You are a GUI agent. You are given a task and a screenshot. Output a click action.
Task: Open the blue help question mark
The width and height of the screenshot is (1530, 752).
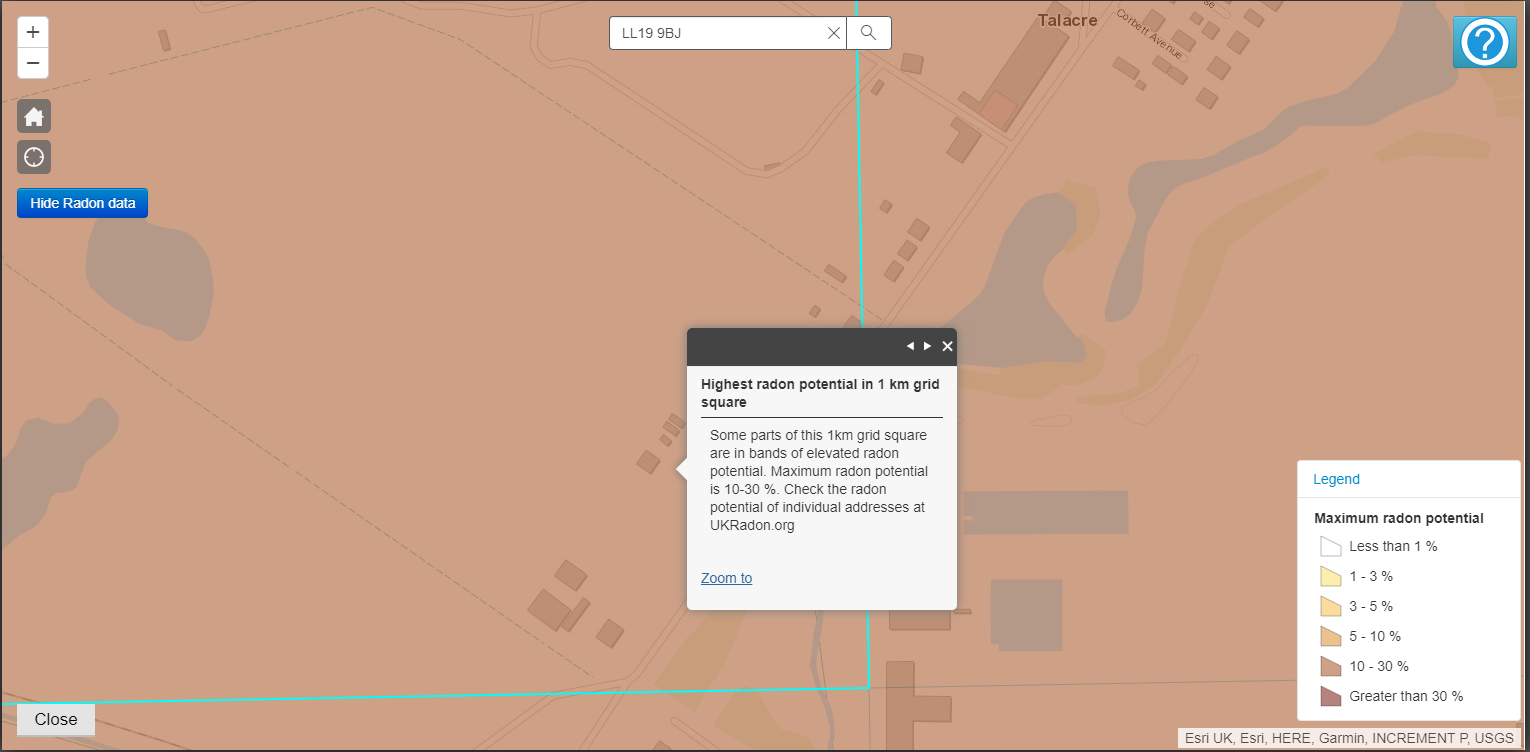pos(1484,43)
